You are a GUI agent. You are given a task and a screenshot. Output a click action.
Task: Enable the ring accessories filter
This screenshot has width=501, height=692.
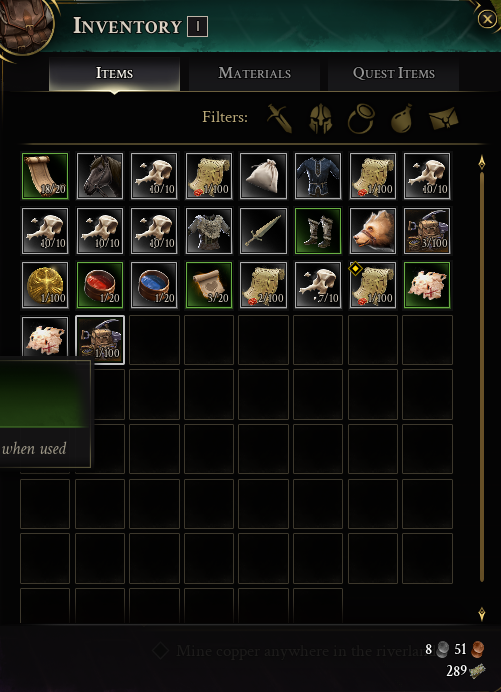tap(361, 118)
